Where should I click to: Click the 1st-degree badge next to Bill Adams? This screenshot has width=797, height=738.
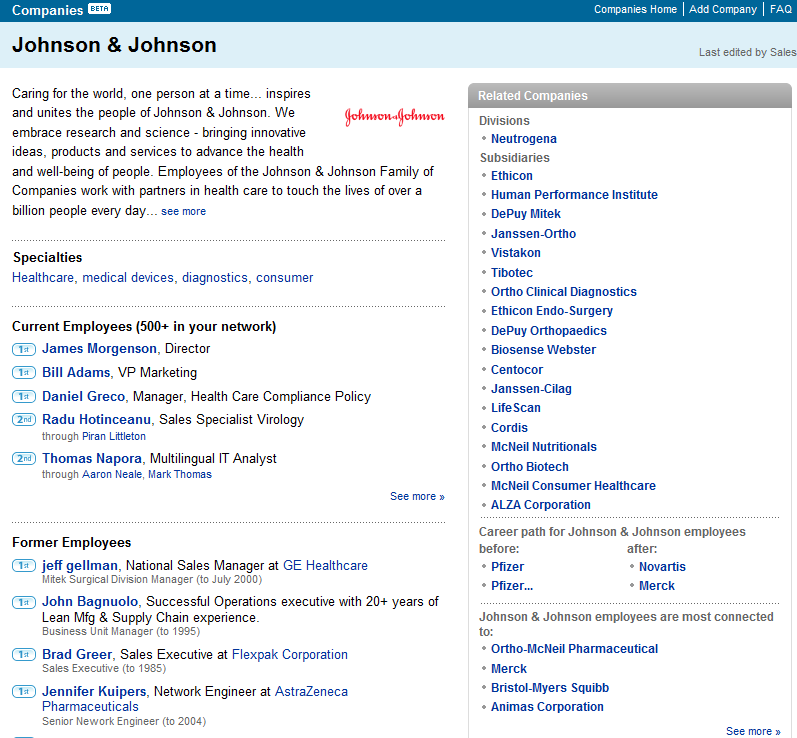[x=24, y=373]
